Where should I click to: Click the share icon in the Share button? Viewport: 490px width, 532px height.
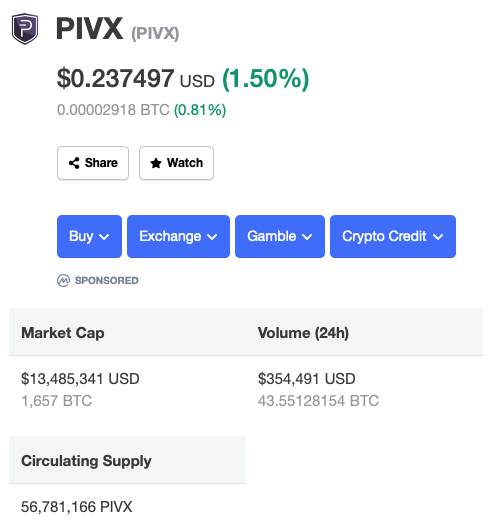(x=74, y=163)
